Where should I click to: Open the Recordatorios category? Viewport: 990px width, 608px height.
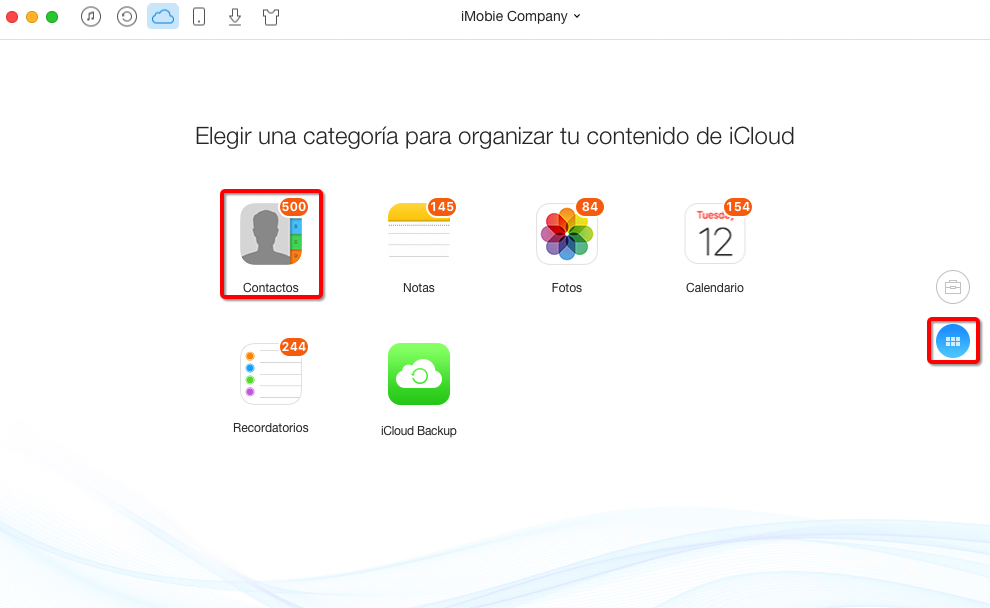pyautogui.click(x=271, y=374)
